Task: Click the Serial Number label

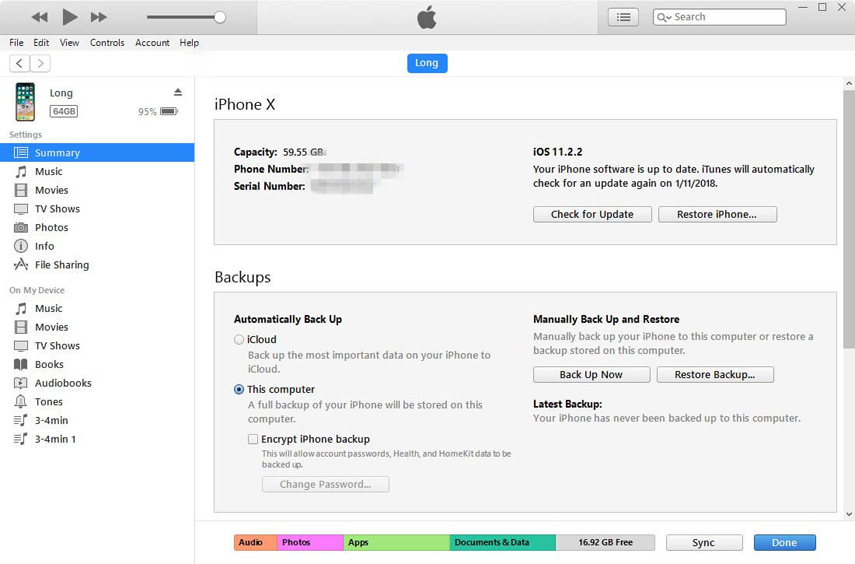Action: [x=269, y=187]
